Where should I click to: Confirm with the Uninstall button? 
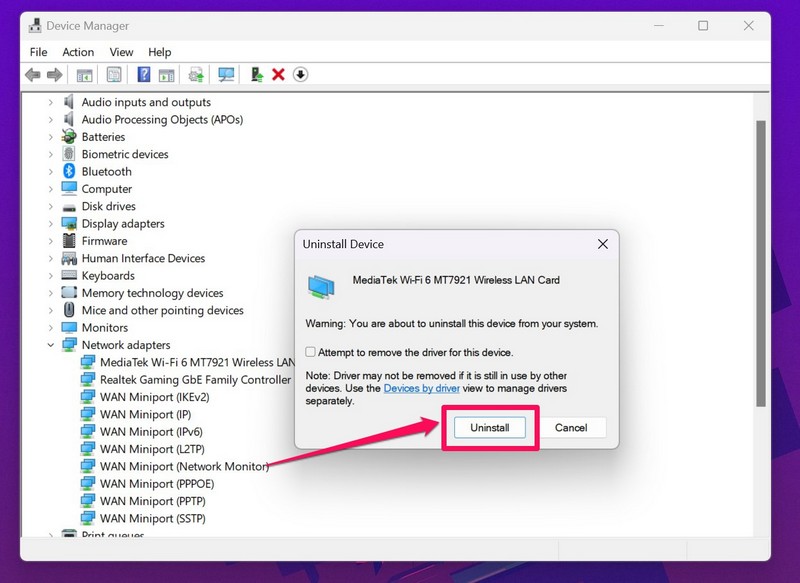click(x=489, y=428)
